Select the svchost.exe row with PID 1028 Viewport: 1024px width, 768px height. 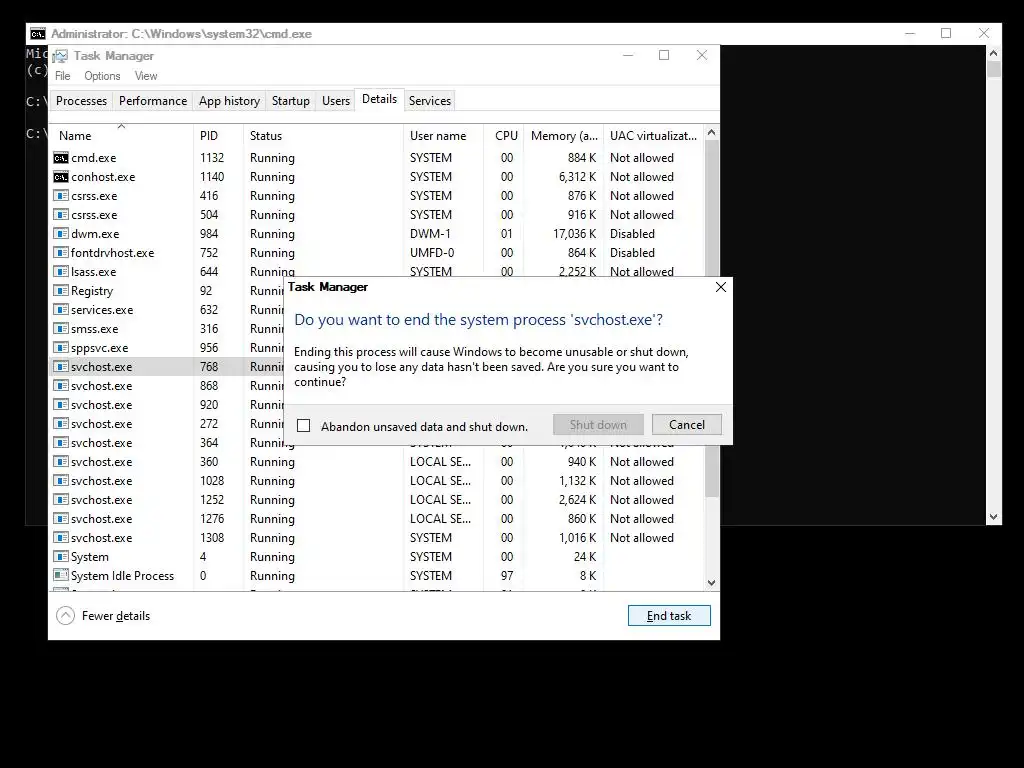[377, 481]
